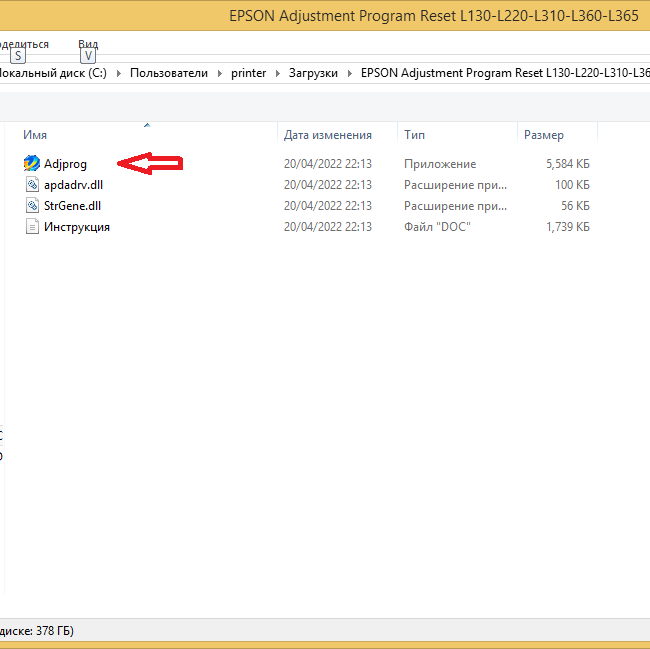Go to Локальный диск (C:) in address bar
Screen dimensions: 650x649
coord(53,73)
